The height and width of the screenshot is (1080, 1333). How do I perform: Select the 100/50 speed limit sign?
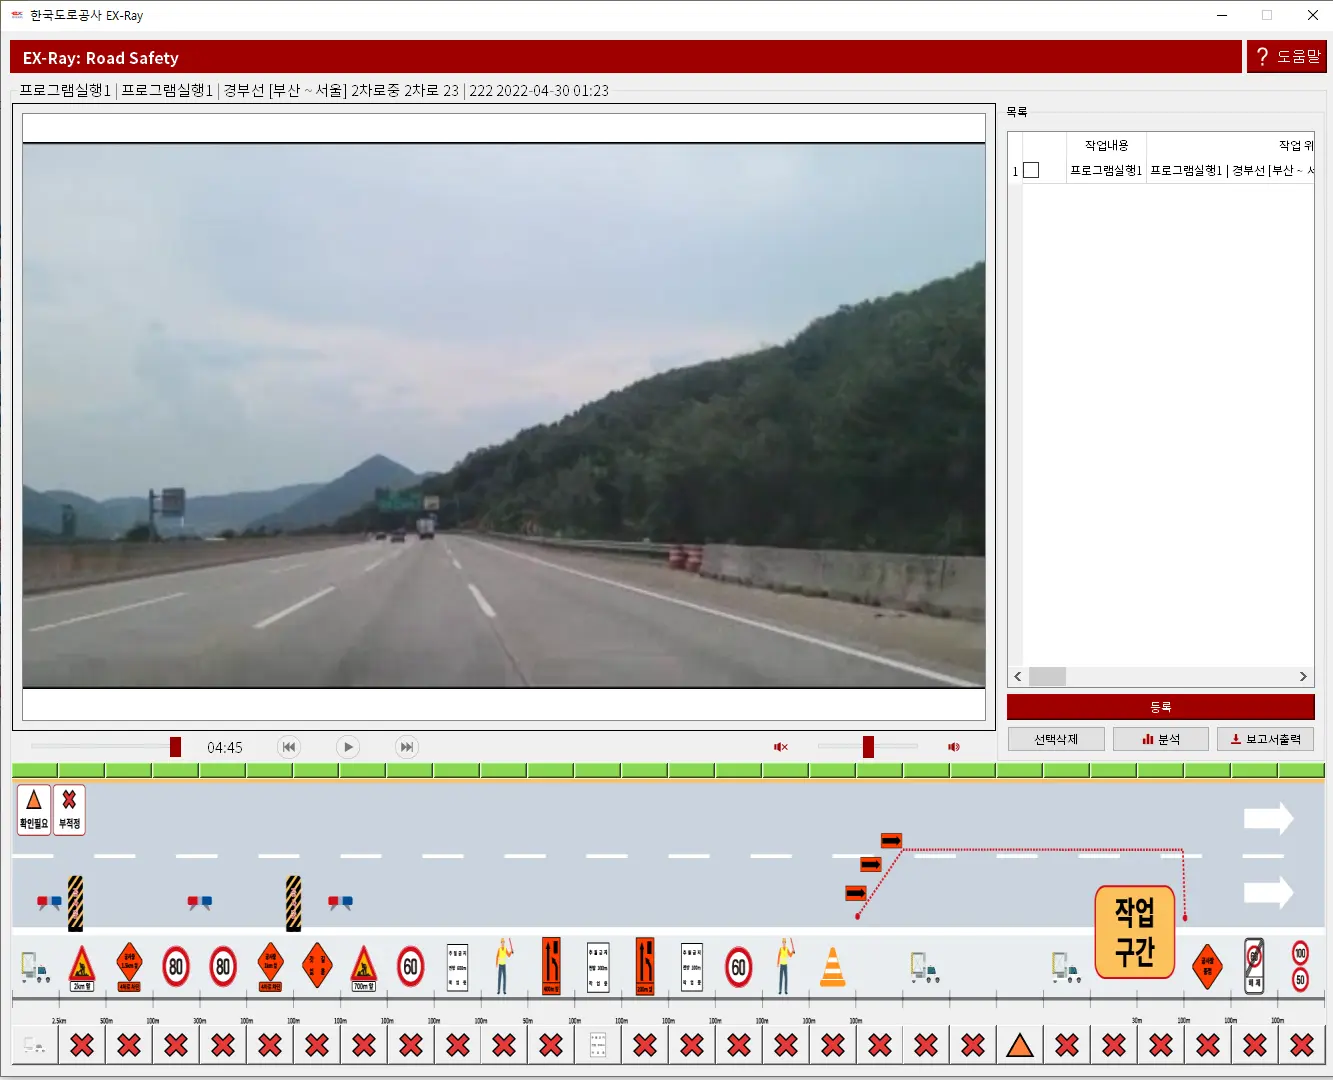(x=1300, y=966)
